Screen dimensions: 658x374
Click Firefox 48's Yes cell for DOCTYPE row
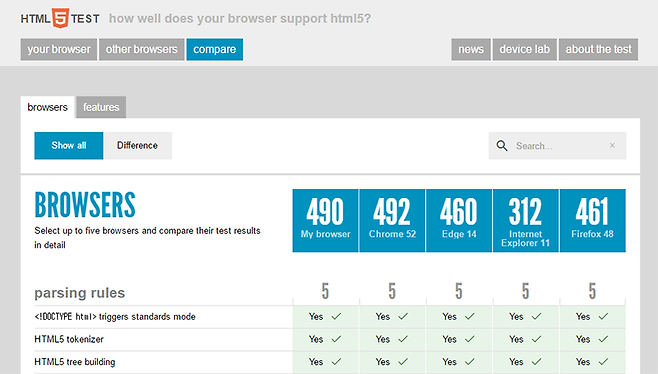click(593, 316)
